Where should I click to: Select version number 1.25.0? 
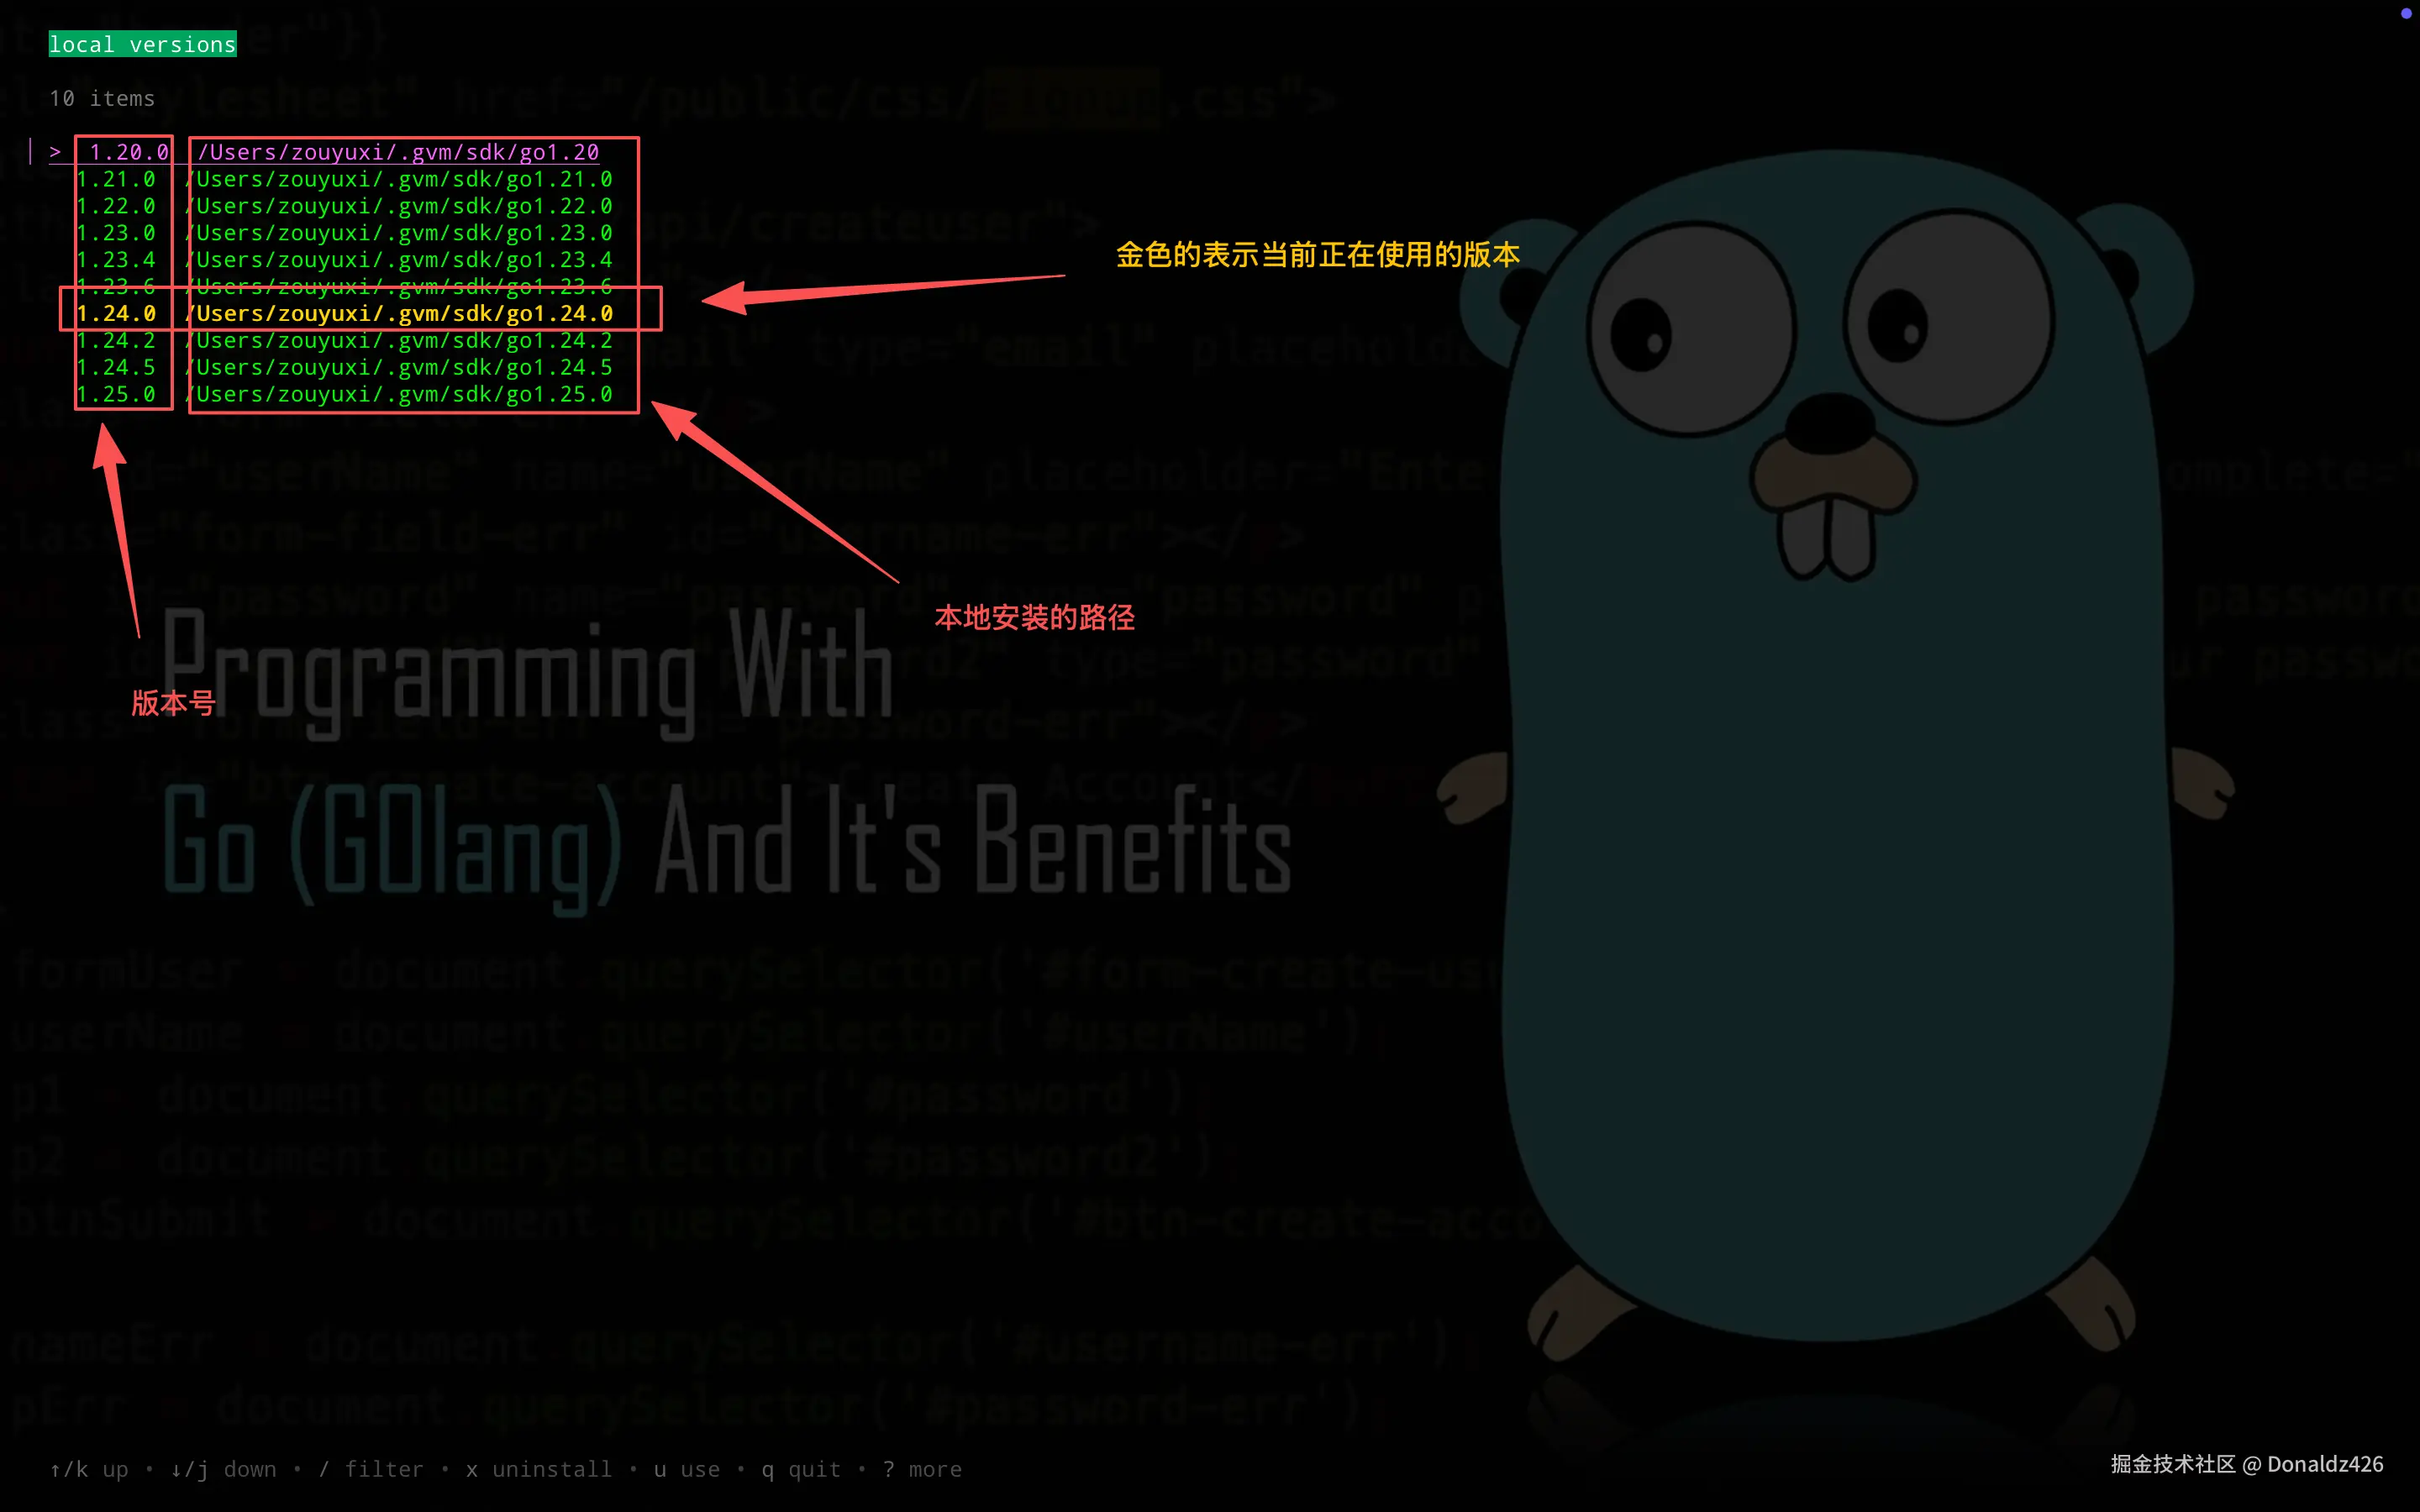[116, 395]
